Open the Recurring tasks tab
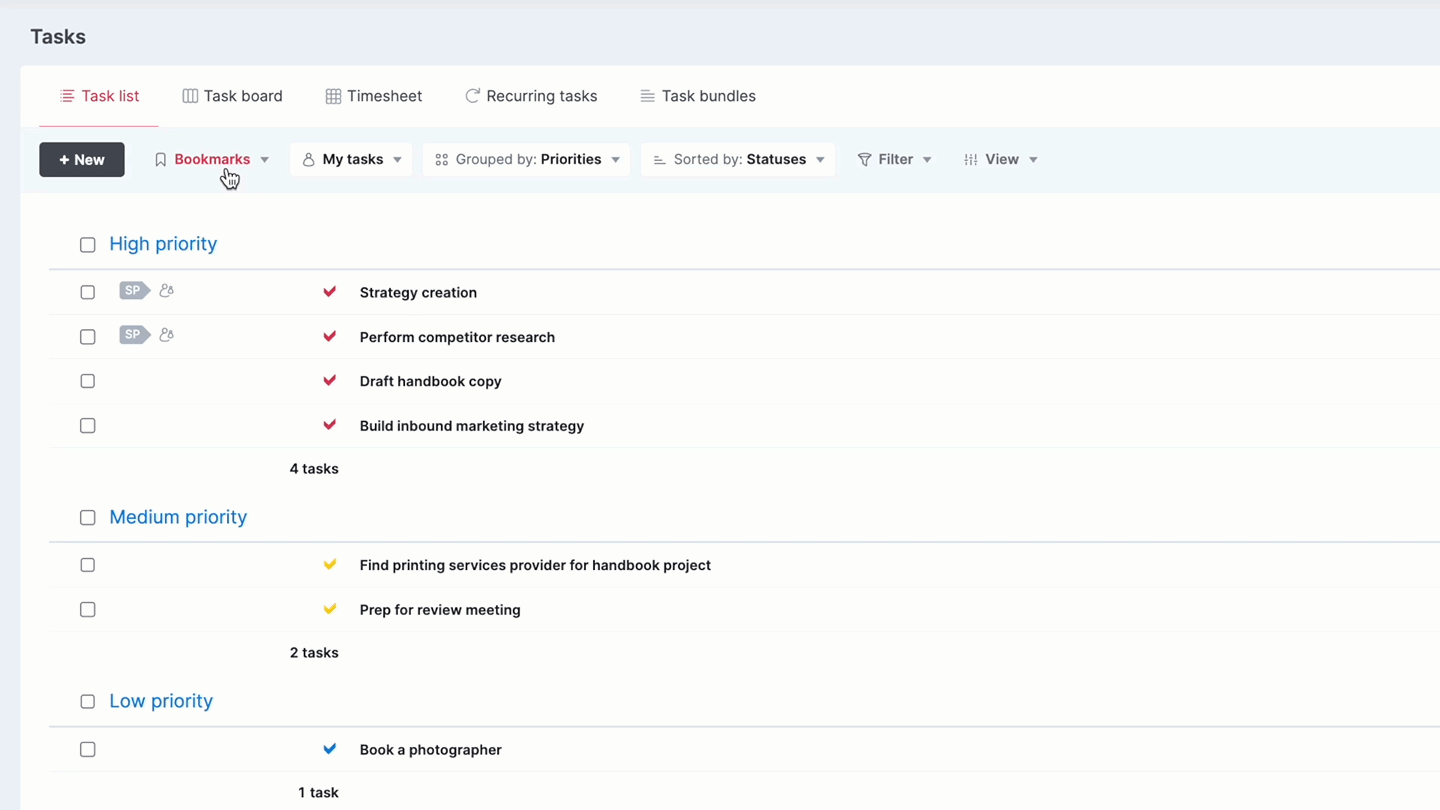Viewport: 1440px width, 810px height. [x=531, y=96]
